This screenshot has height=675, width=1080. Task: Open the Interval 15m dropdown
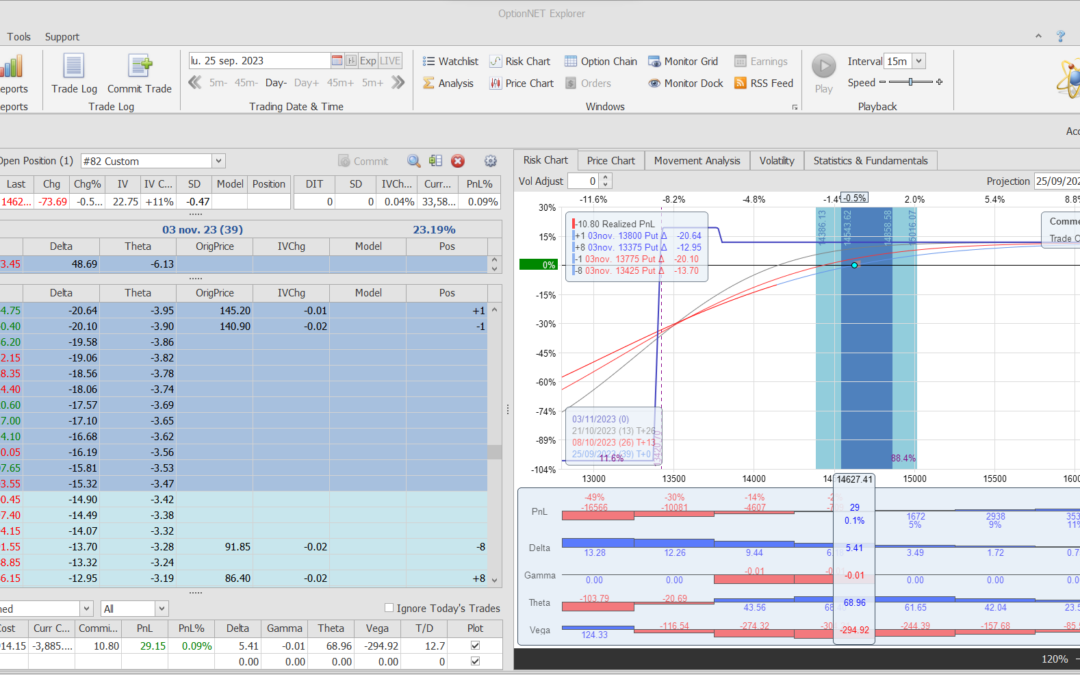pos(918,61)
